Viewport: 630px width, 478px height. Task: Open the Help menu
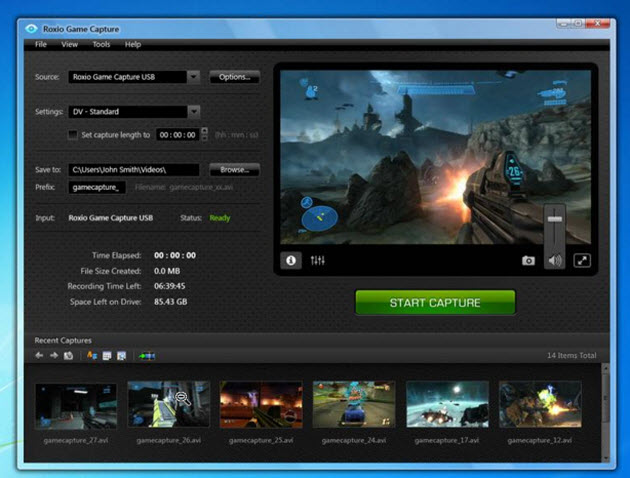133,44
